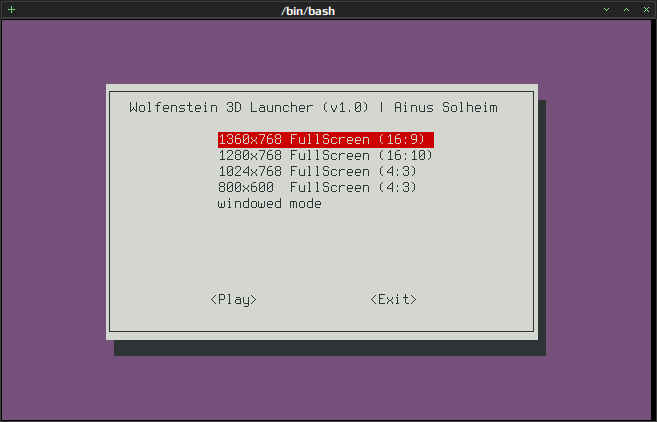Minimize the /bin/bash terminal window
This screenshot has height=422, width=657.
click(x=606, y=10)
